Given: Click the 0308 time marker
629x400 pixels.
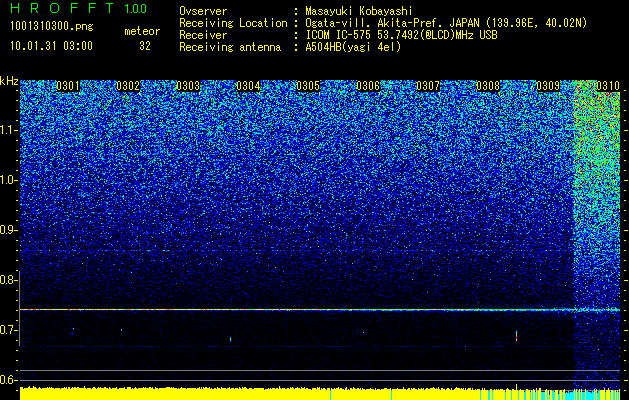Looking at the screenshot, I should click(488, 86).
